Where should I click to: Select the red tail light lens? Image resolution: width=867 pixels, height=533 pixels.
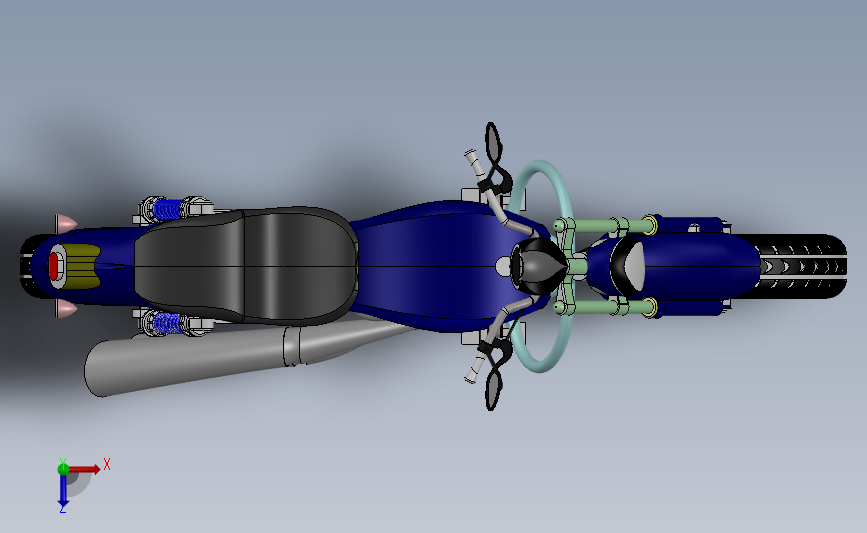tap(54, 266)
